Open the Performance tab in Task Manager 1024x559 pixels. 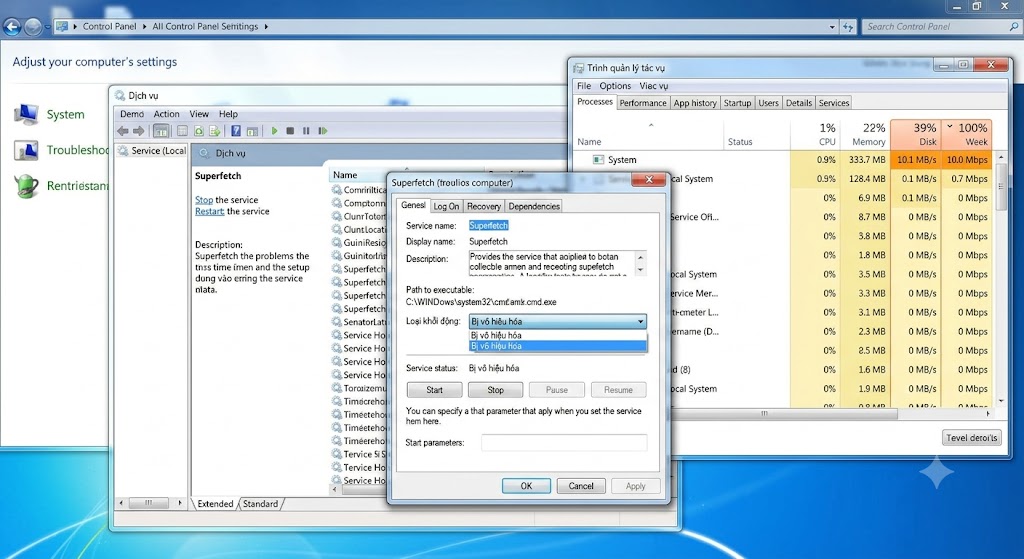pyautogui.click(x=643, y=103)
